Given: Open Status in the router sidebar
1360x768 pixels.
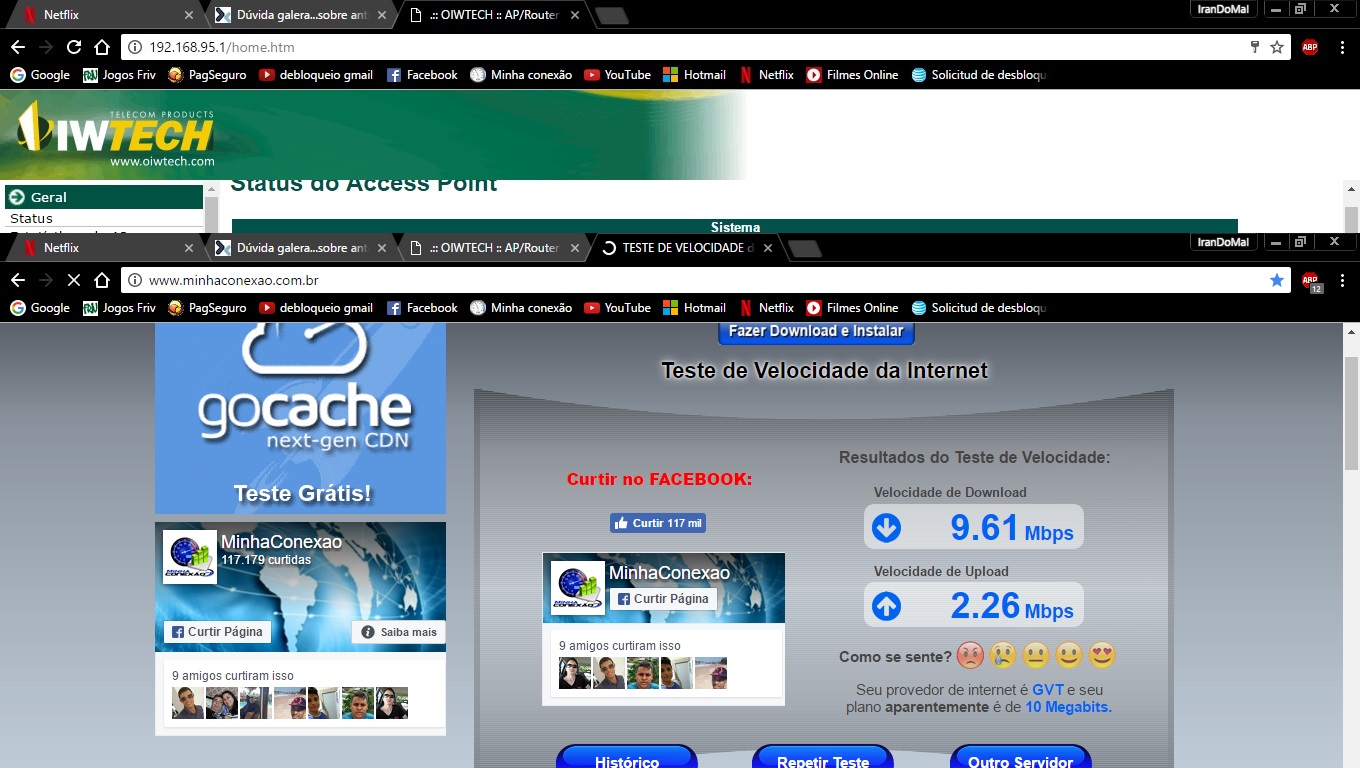Looking at the screenshot, I should click(x=31, y=218).
